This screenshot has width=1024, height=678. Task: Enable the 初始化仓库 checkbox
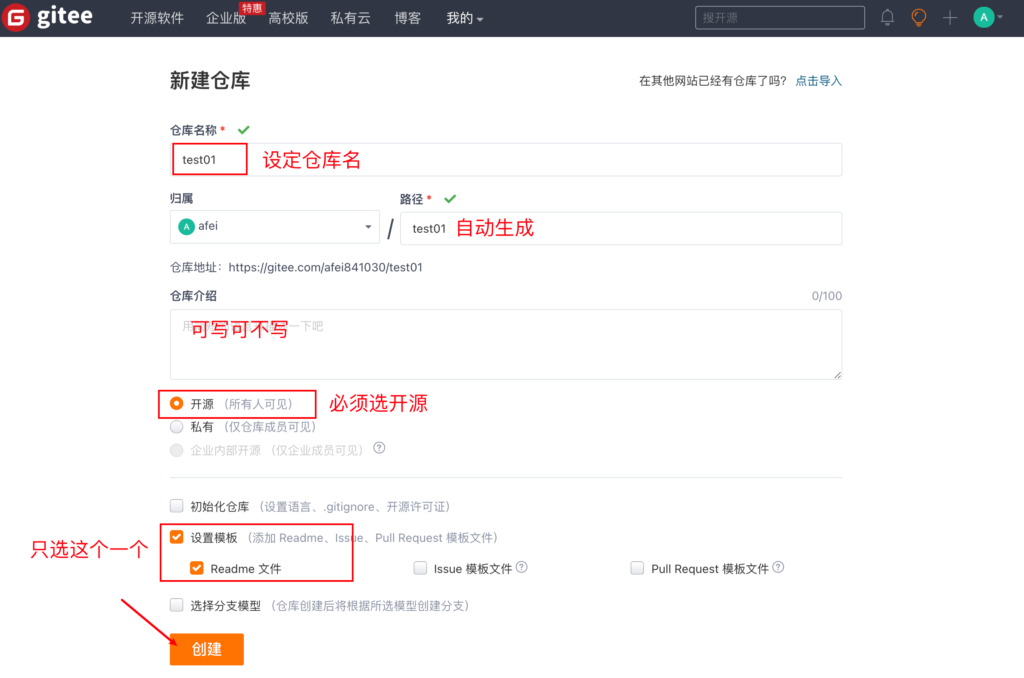pyautogui.click(x=177, y=506)
